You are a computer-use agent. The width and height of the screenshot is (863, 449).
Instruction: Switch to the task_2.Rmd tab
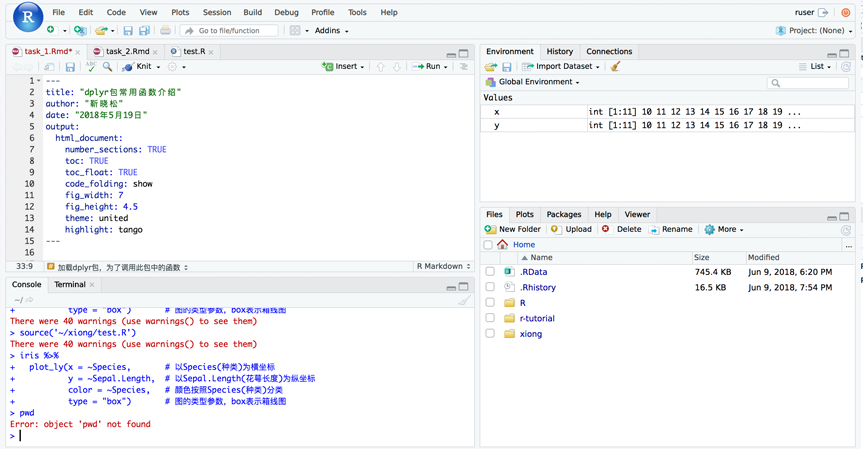click(127, 51)
